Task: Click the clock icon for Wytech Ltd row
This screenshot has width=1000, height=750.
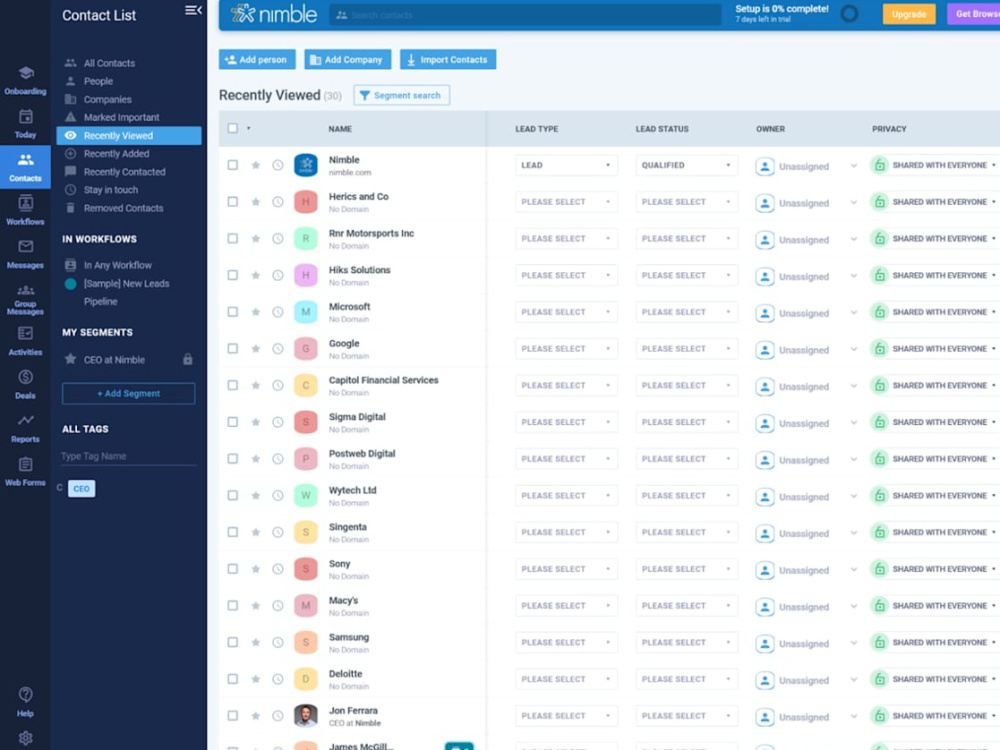Action: [x=277, y=496]
